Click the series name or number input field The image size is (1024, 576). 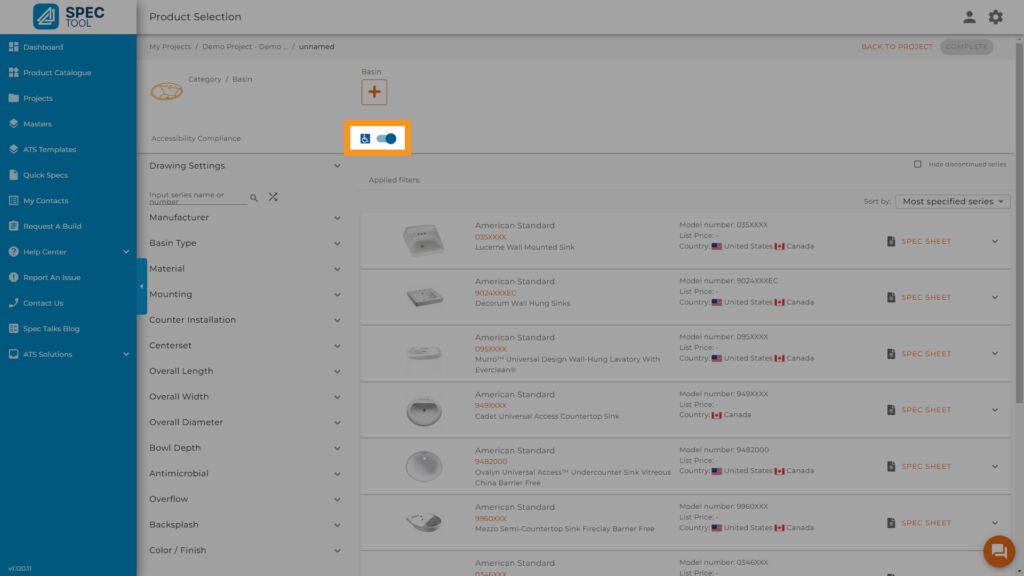(196, 198)
